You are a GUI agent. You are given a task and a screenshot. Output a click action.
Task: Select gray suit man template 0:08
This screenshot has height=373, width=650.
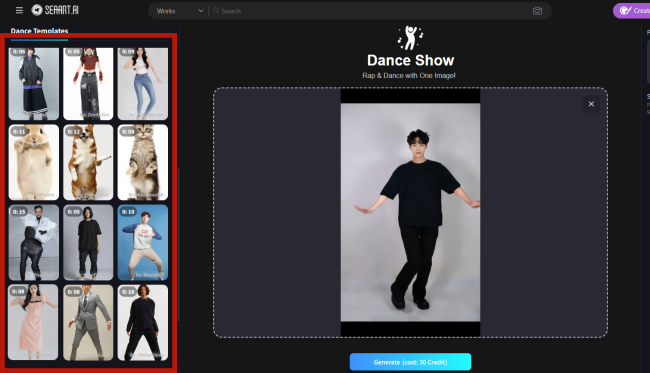coord(88,322)
